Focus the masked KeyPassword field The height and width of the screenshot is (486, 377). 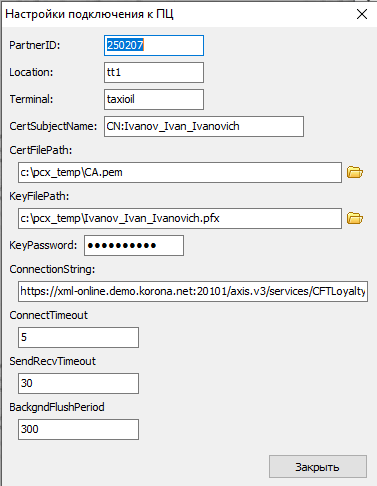[x=134, y=246]
